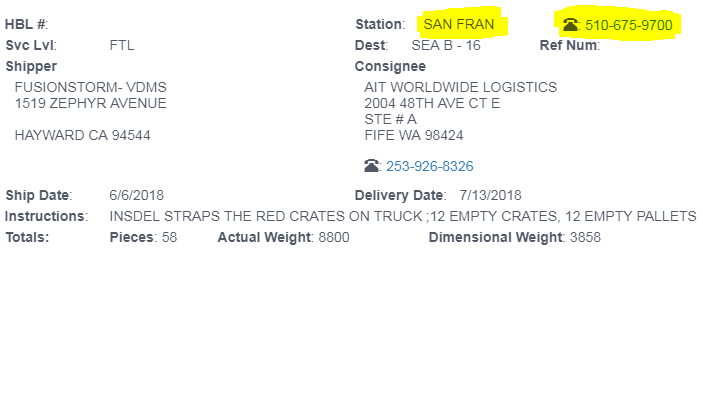703x394 pixels.
Task: Click the Actual Weight 8800 value
Action: 334,237
